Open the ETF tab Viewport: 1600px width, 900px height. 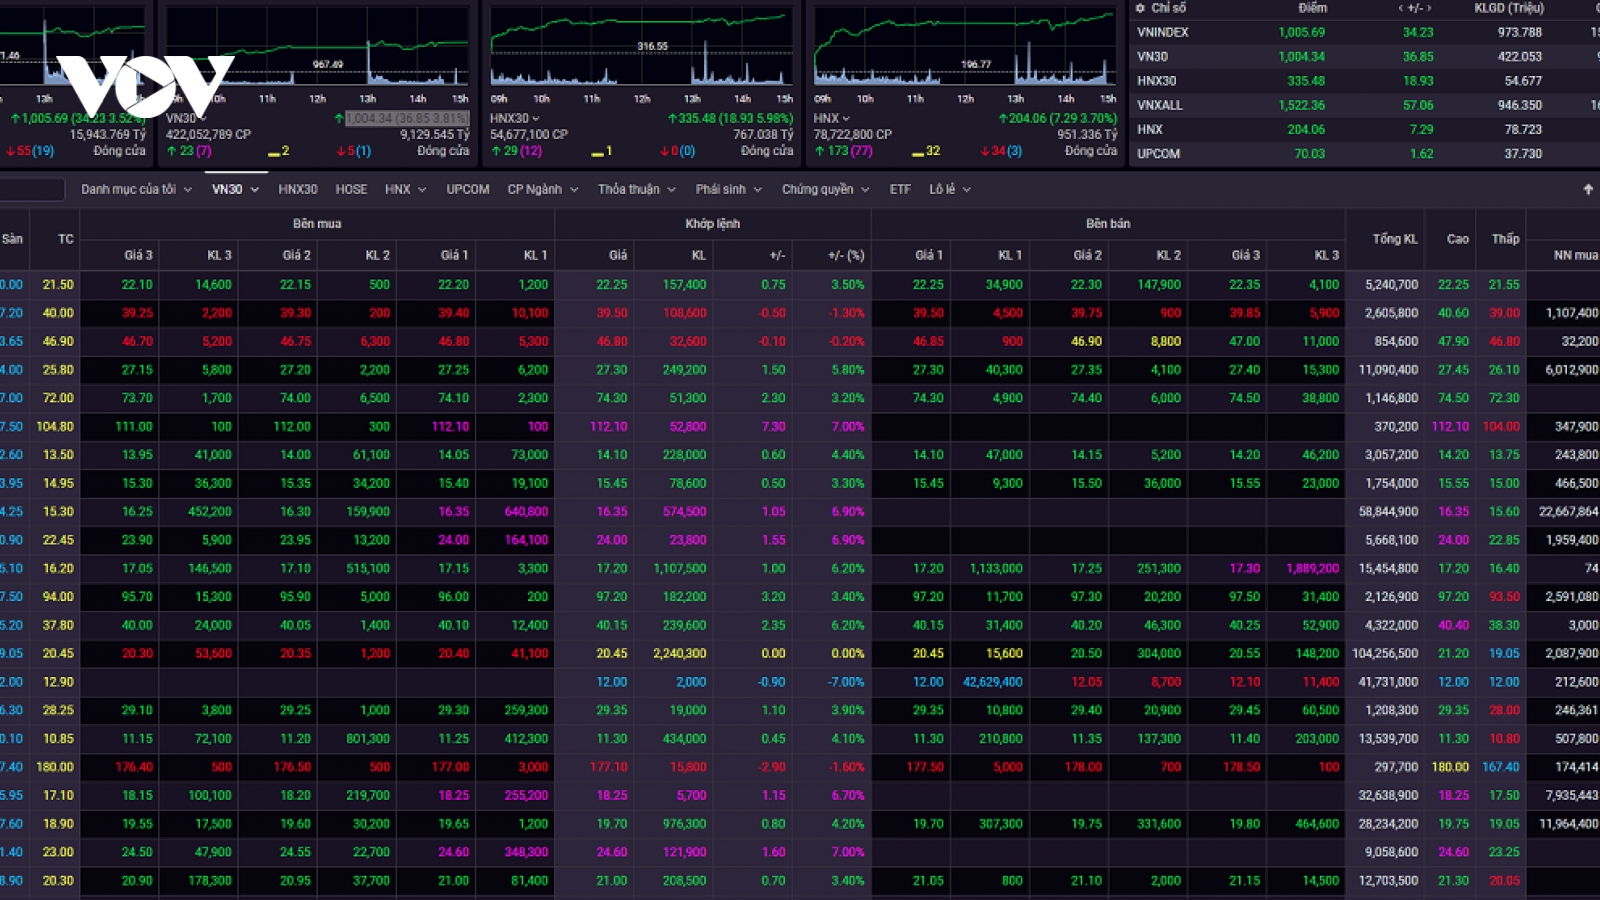tap(900, 189)
